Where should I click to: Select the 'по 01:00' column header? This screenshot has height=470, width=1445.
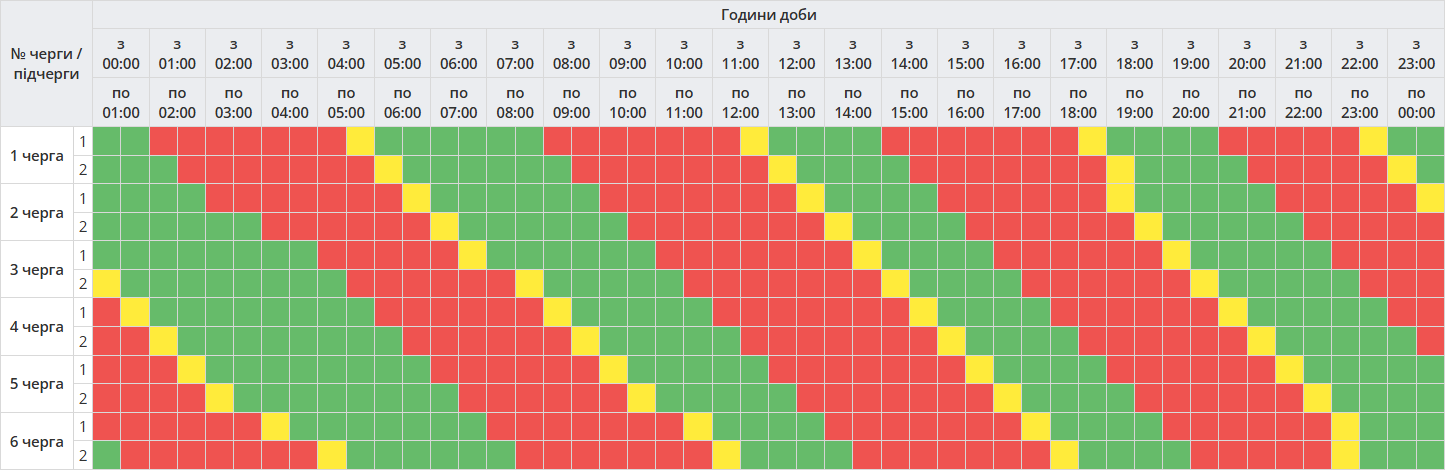(121, 102)
